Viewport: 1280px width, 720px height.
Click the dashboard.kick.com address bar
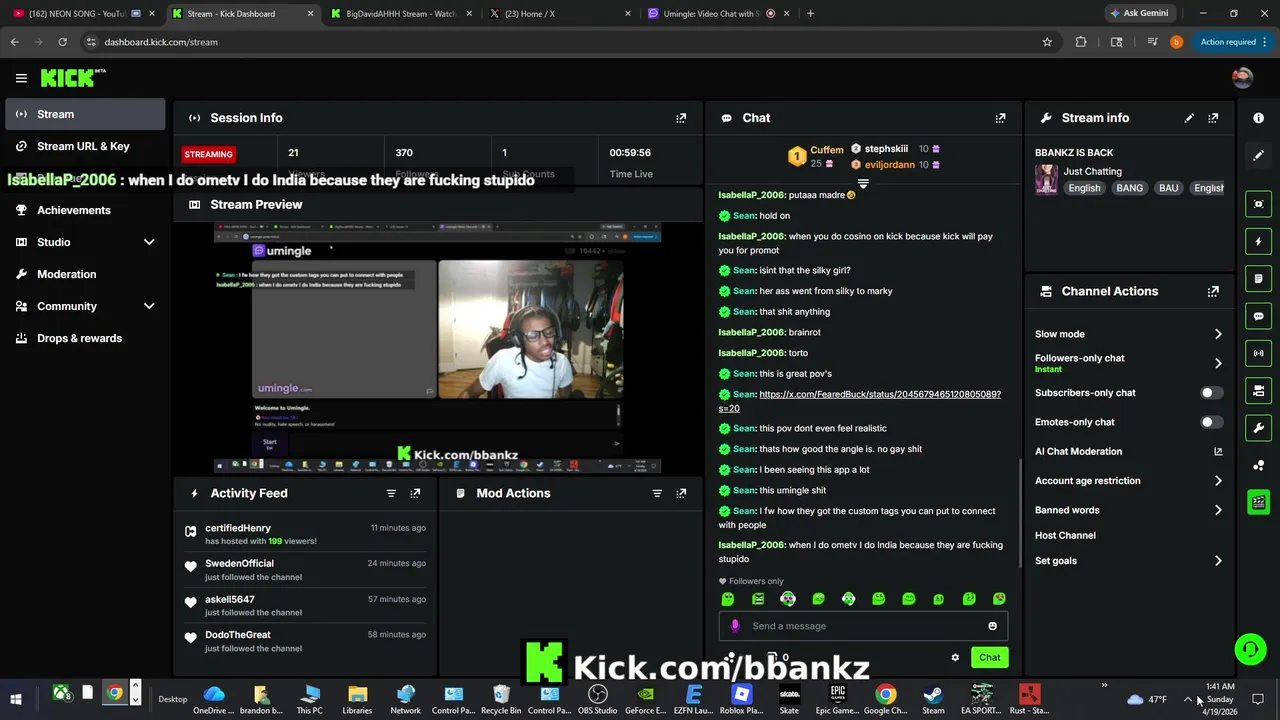pyautogui.click(x=560, y=42)
